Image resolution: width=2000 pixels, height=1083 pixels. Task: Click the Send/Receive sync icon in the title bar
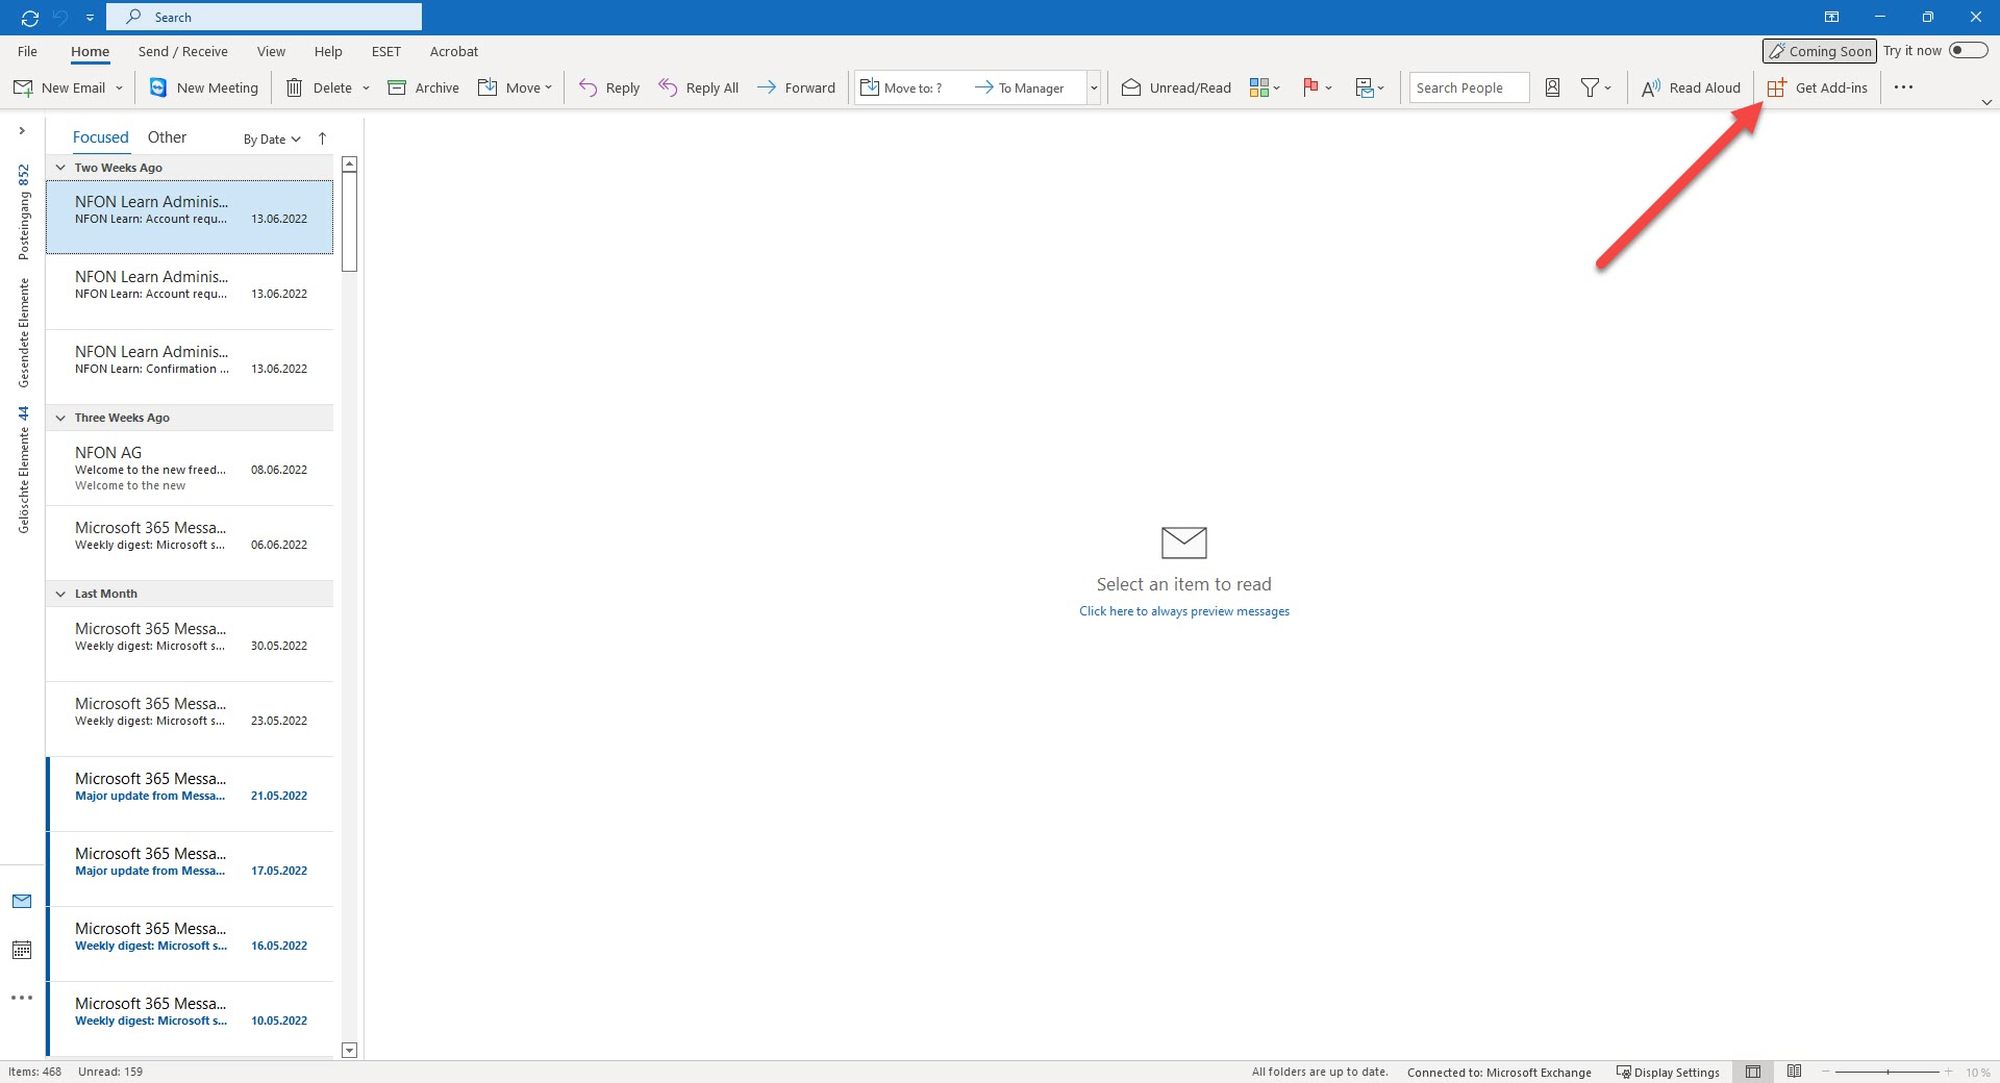click(x=30, y=17)
